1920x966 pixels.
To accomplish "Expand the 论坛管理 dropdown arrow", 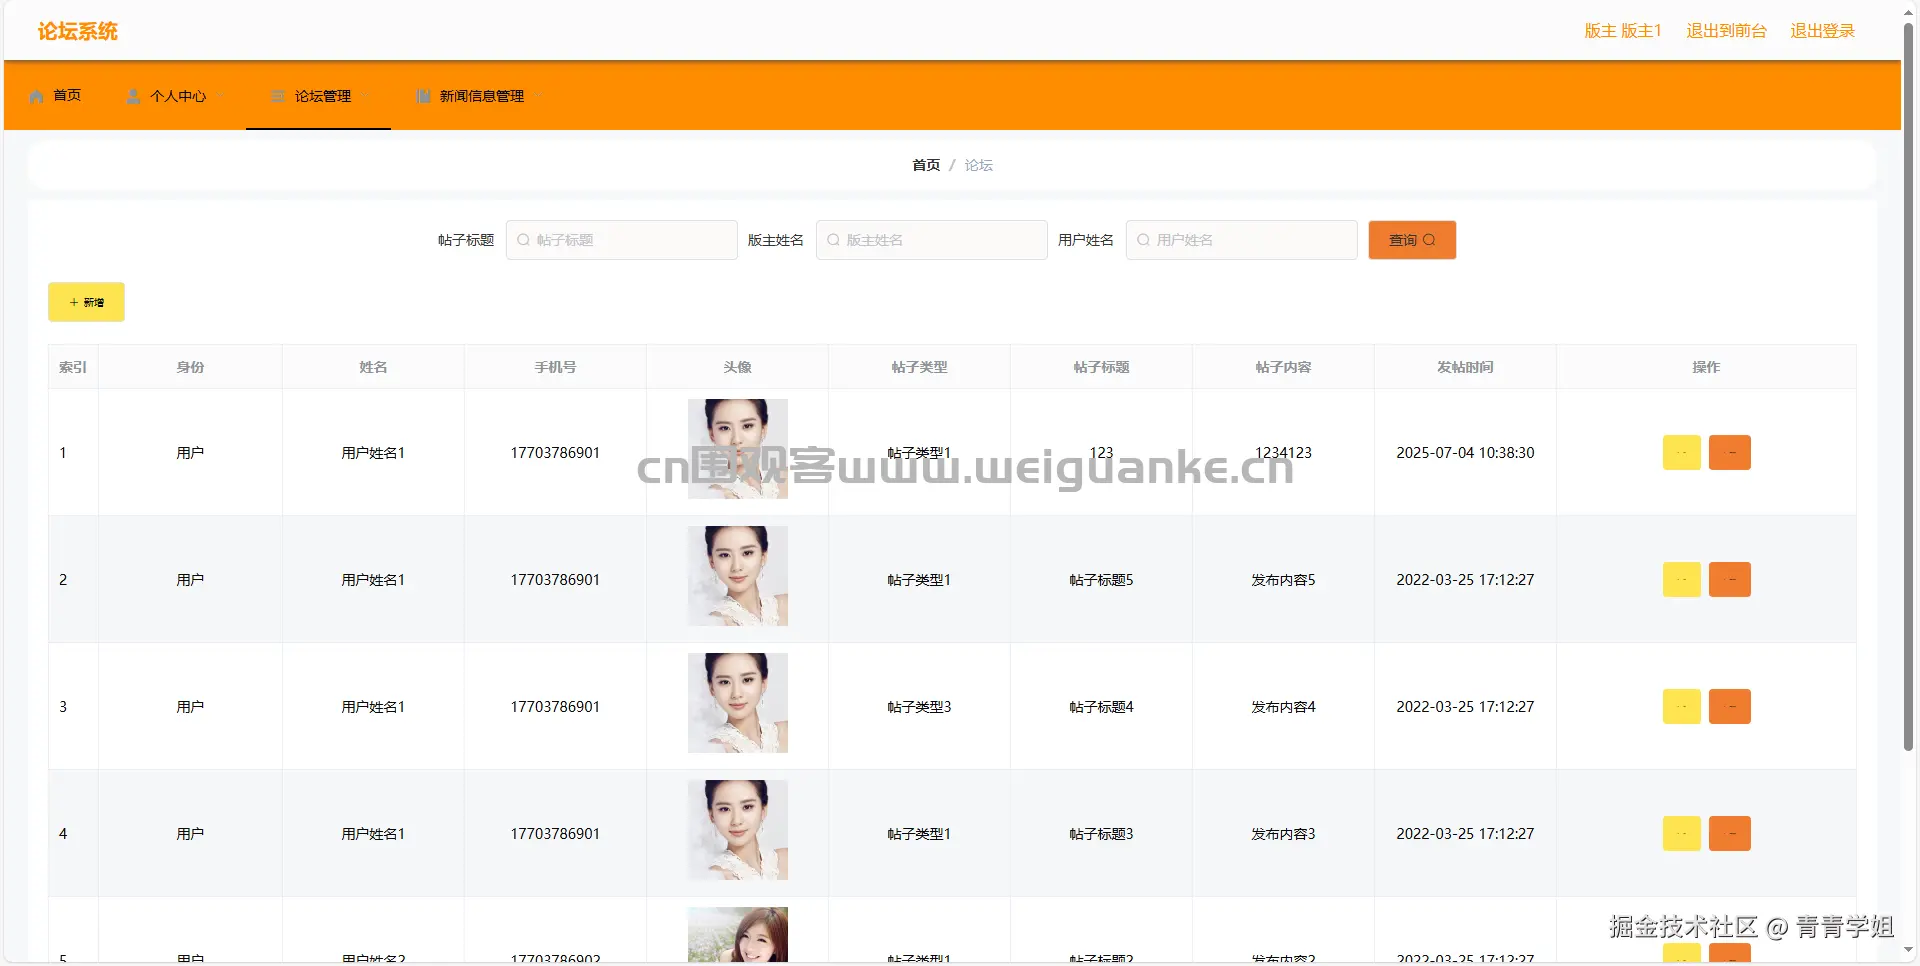I will 366,96.
